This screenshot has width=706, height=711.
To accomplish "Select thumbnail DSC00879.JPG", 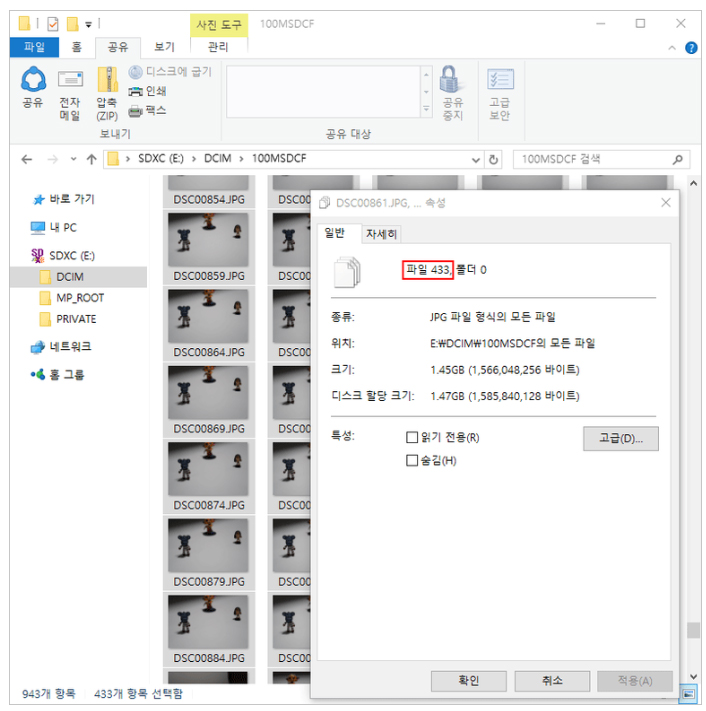I will (x=209, y=553).
